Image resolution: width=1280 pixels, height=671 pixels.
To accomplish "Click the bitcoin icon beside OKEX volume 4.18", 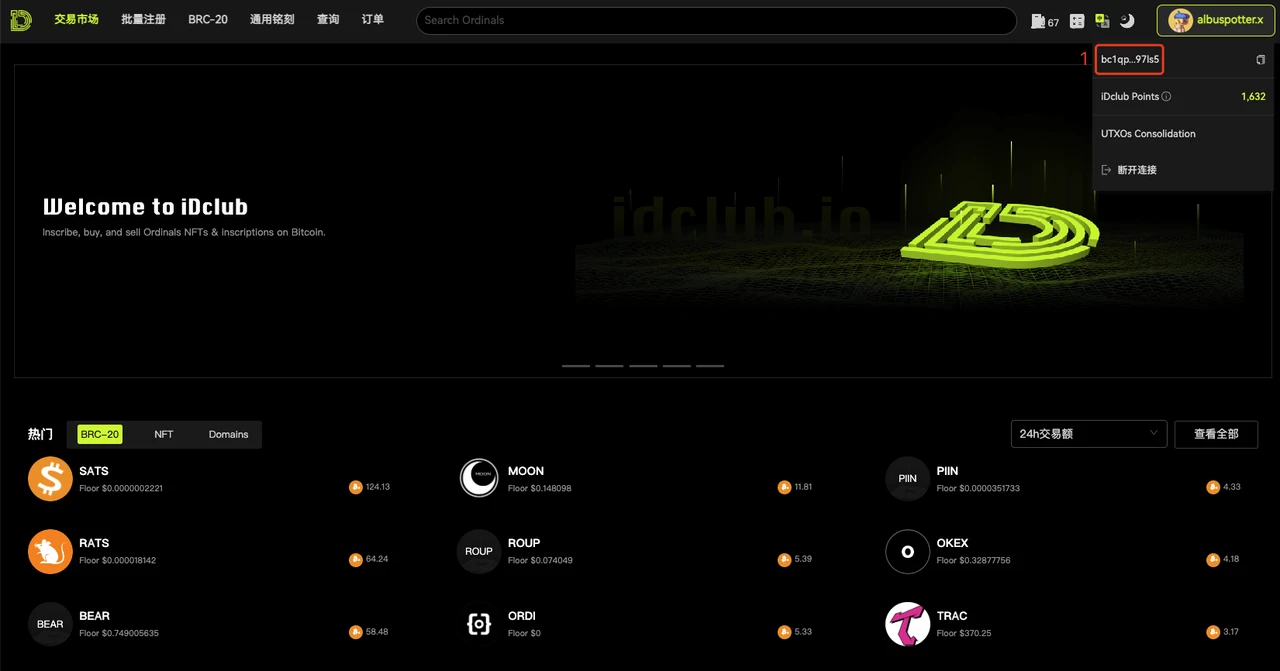I will [x=1213, y=559].
